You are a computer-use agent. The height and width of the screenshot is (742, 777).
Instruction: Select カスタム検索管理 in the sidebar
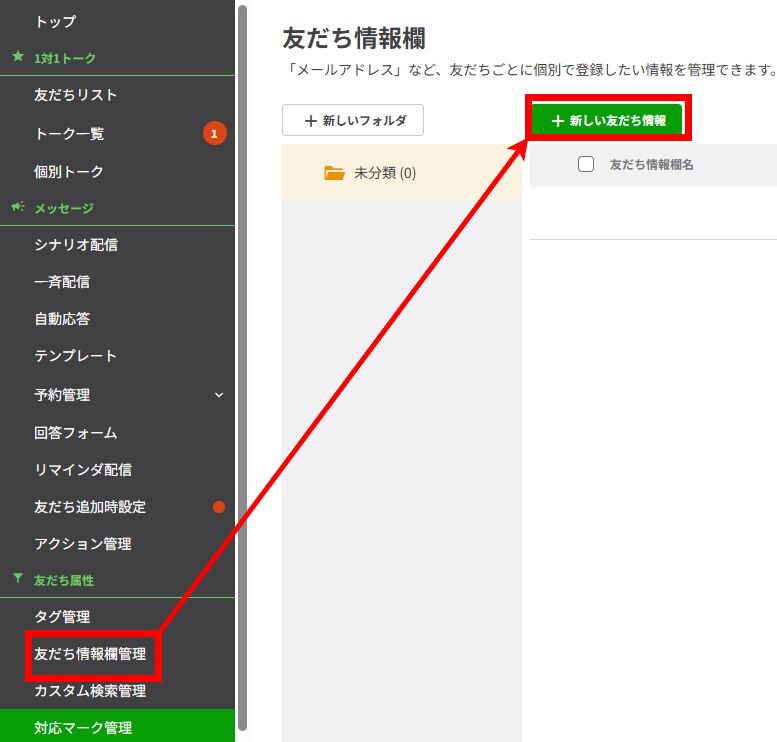[90, 691]
